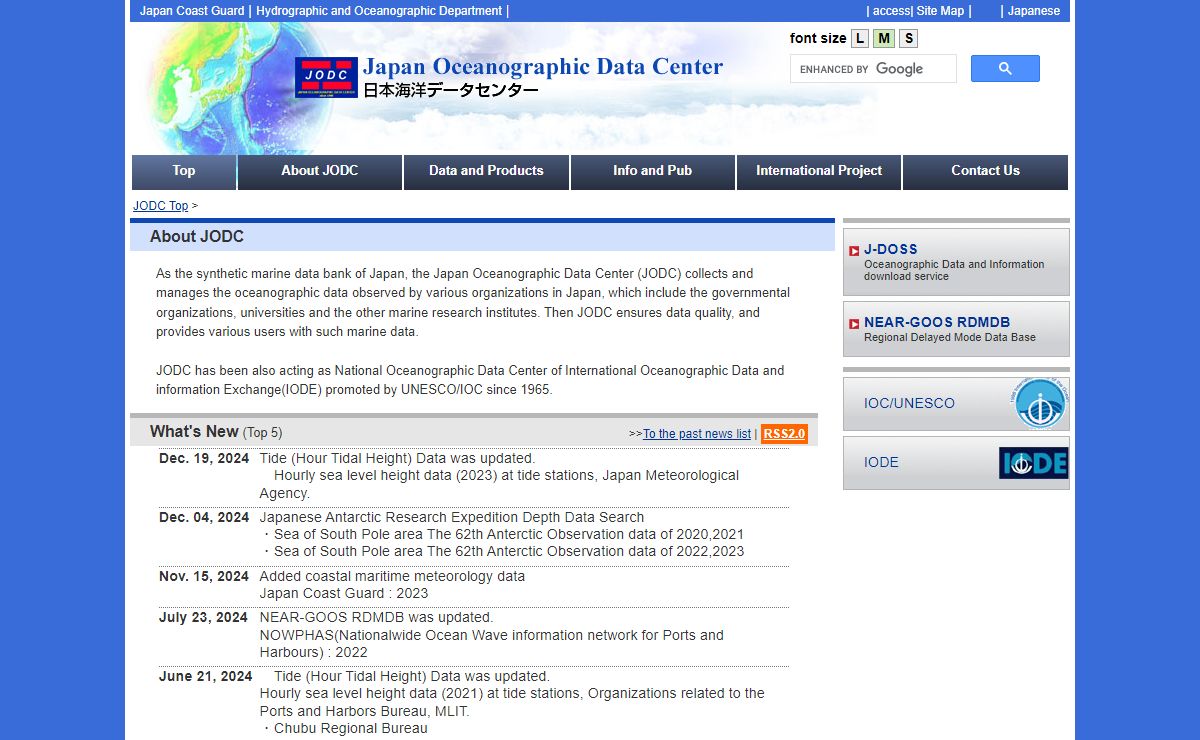Open the Contact Us menu
1200x740 pixels.
click(x=985, y=172)
